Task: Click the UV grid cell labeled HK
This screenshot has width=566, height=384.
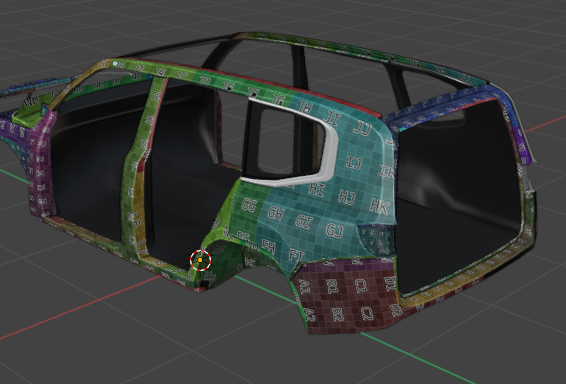Action: pos(379,206)
